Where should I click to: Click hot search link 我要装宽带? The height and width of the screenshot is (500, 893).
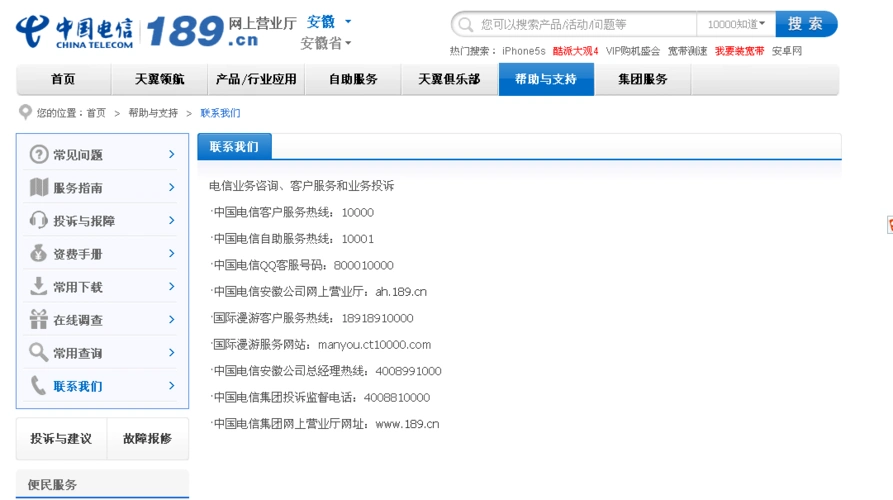pos(739,51)
